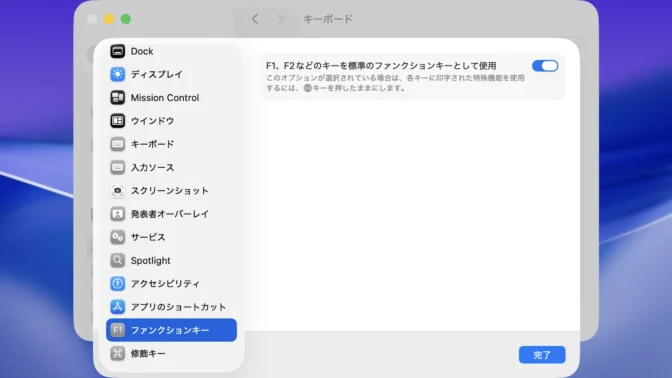The width and height of the screenshot is (672, 378).
Task: Click the 完了 button
Action: 542,355
